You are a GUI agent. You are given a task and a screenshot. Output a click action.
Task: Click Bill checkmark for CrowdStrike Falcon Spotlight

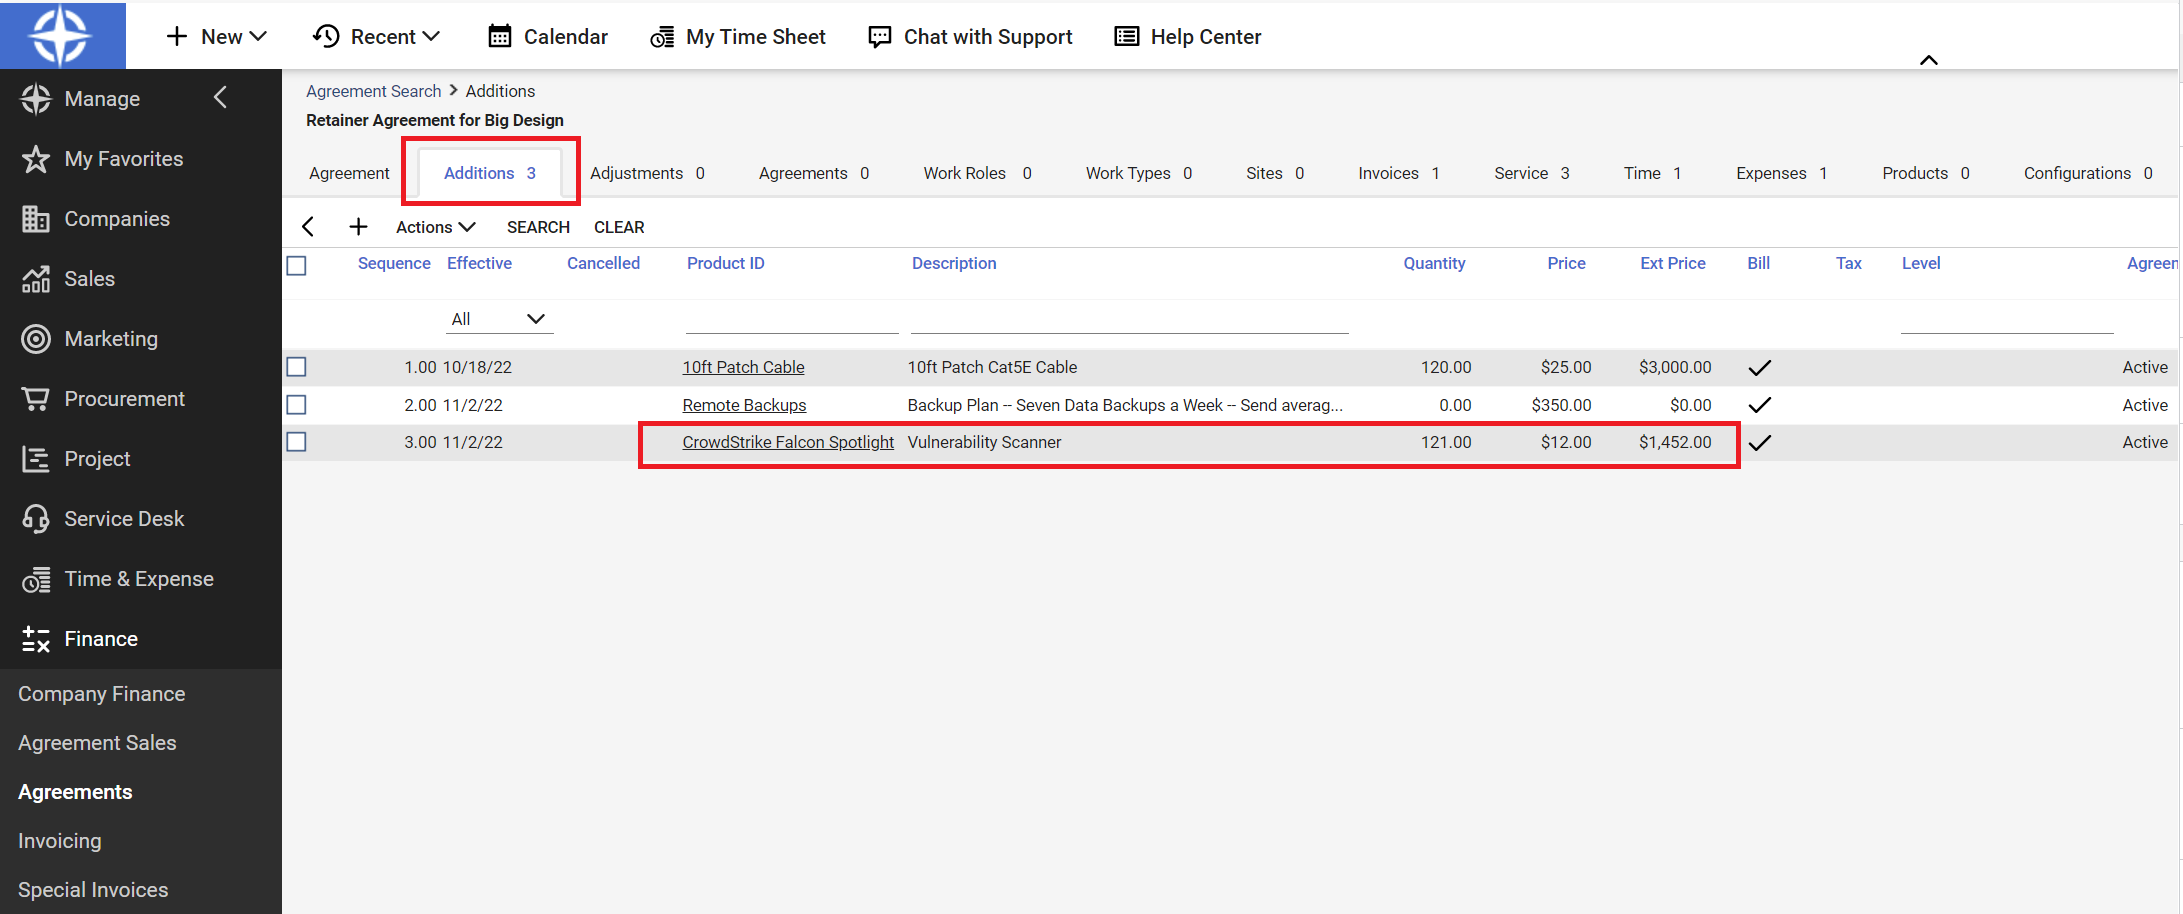(x=1759, y=442)
